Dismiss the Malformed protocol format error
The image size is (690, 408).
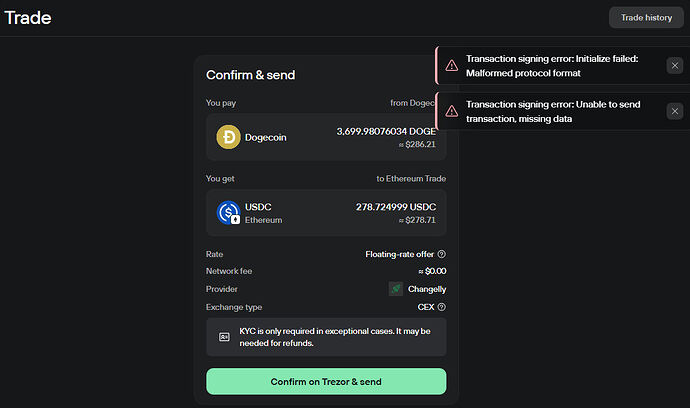tap(674, 66)
